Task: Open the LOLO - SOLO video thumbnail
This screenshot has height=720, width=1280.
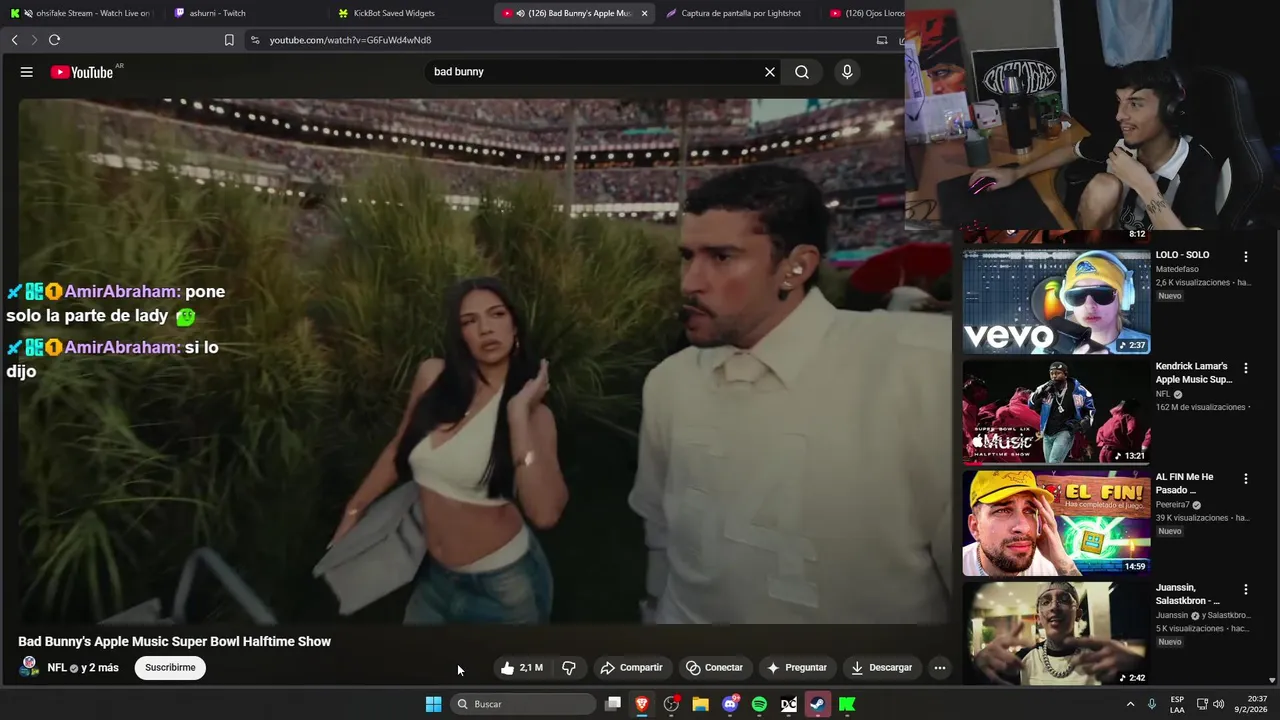Action: pyautogui.click(x=1056, y=301)
